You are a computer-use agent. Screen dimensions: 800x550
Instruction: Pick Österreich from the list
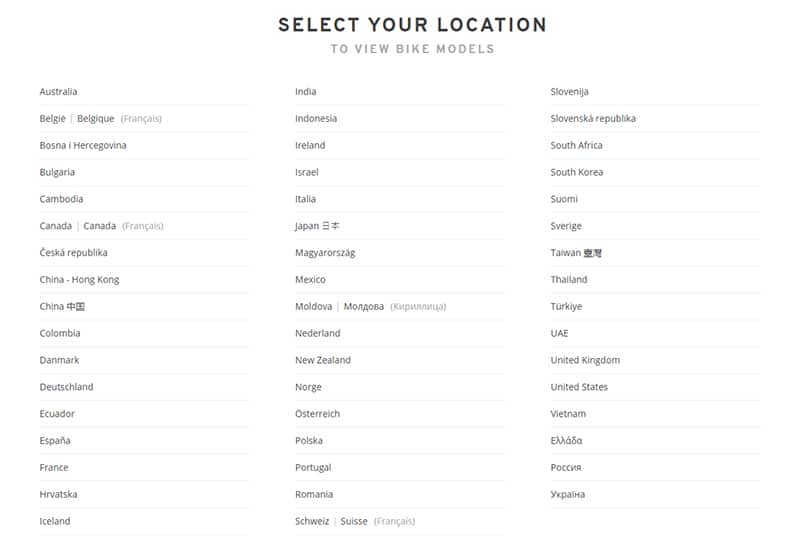(317, 414)
